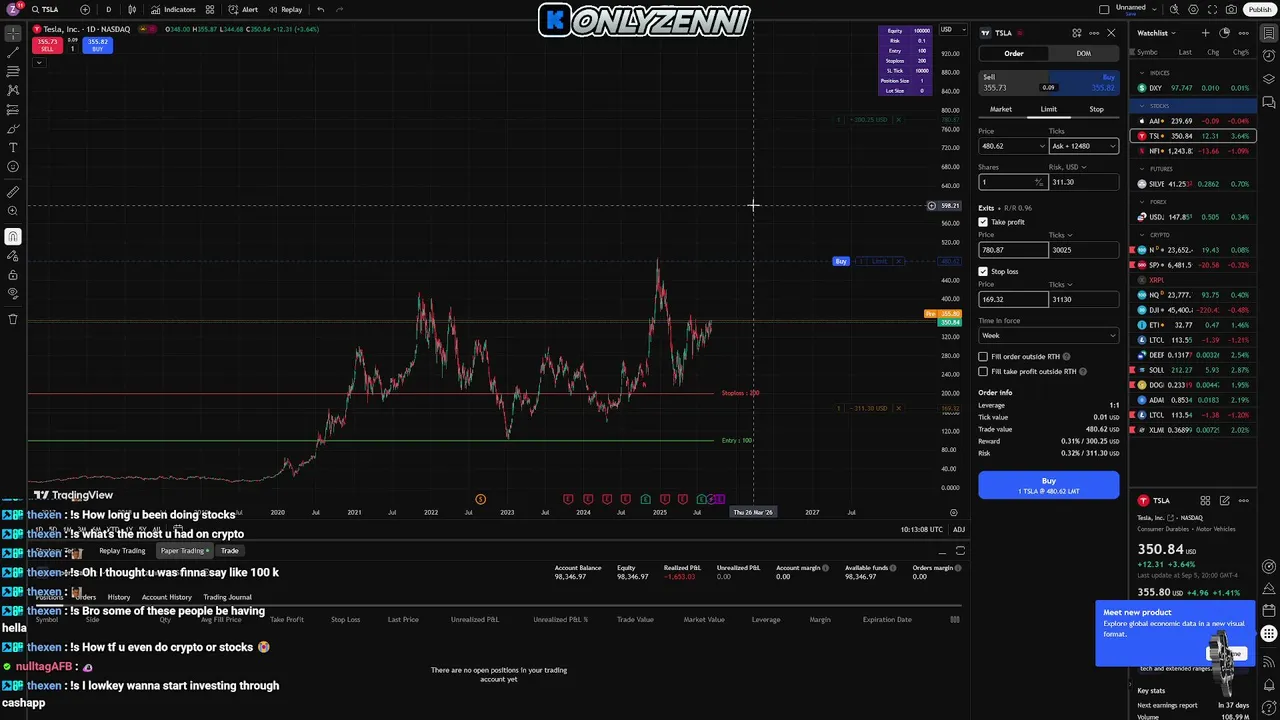This screenshot has width=1280, height=720.
Task: Click Buy 1 TSLA order button
Action: point(1048,485)
